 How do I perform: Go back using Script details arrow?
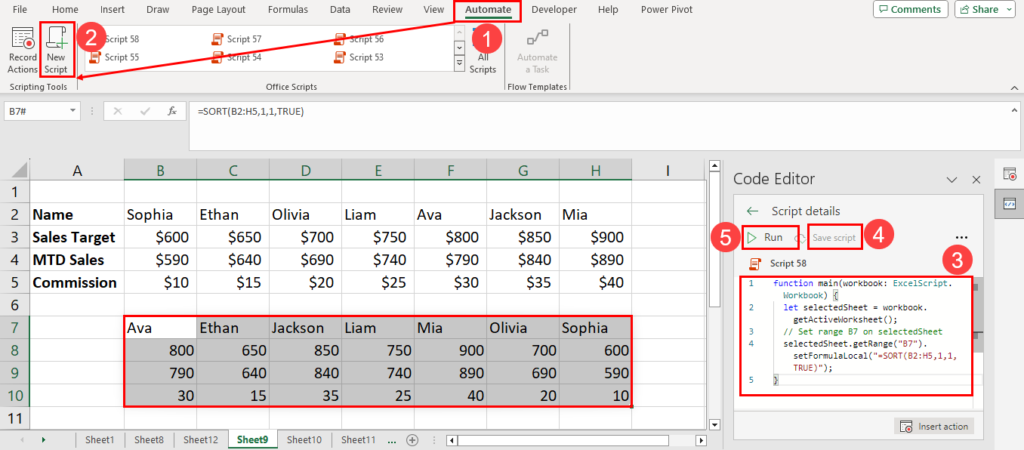tap(752, 211)
